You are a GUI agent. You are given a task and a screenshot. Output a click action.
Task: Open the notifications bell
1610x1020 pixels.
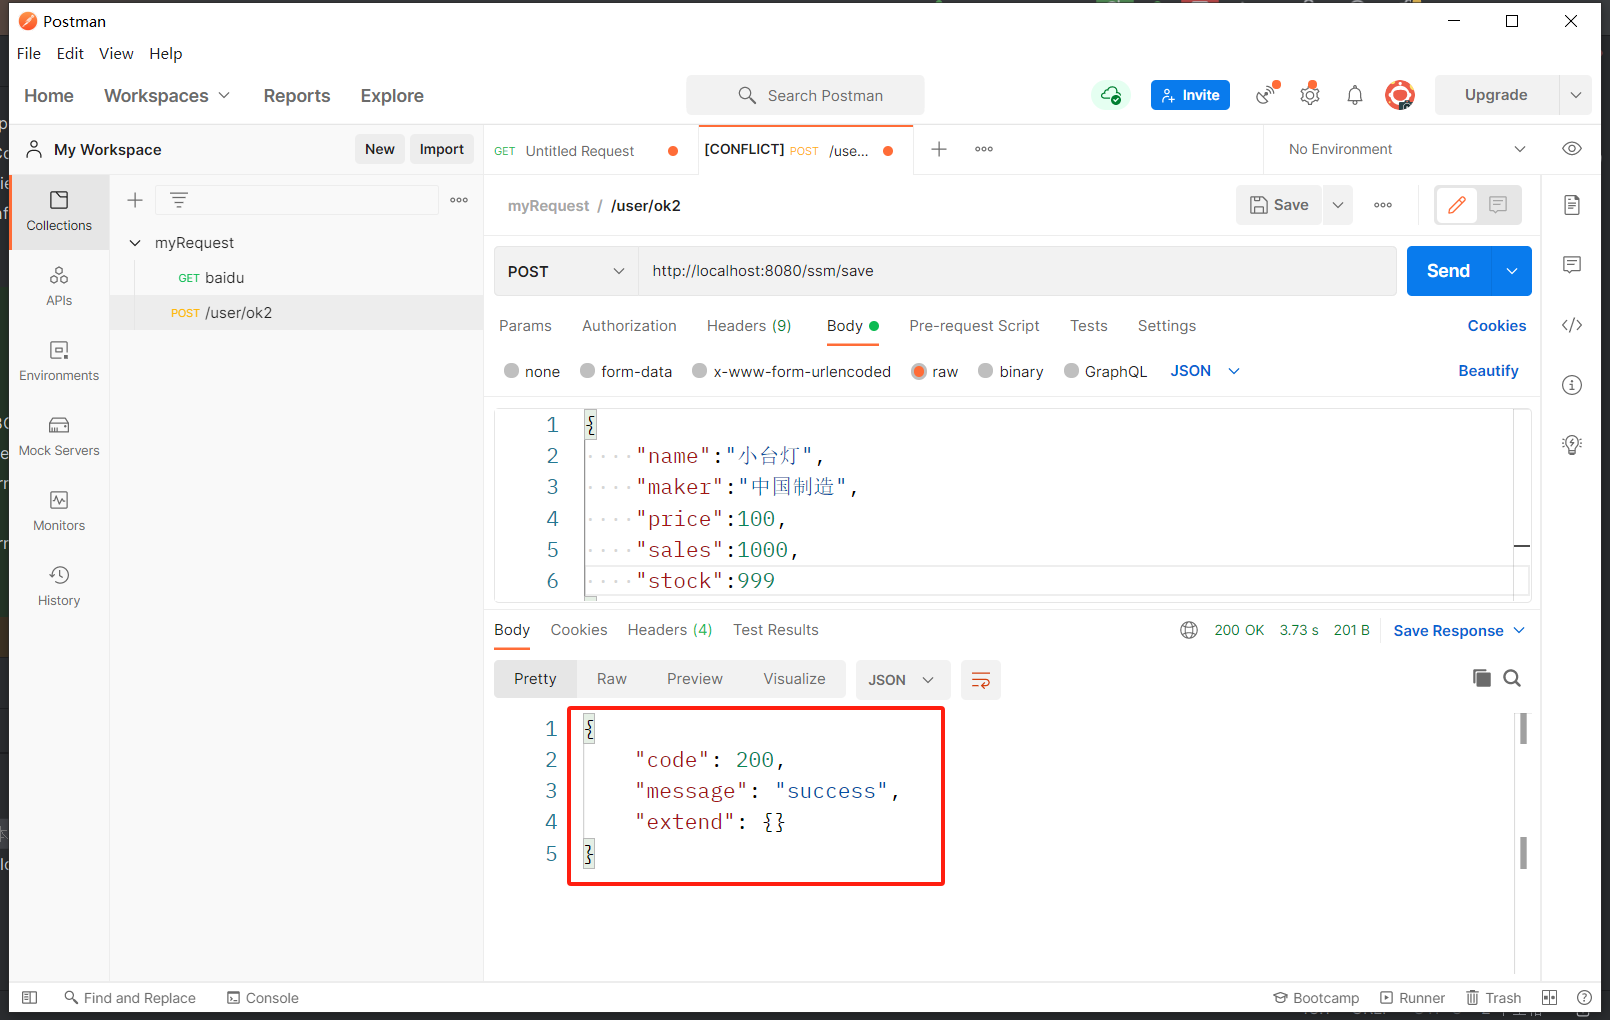tap(1355, 95)
